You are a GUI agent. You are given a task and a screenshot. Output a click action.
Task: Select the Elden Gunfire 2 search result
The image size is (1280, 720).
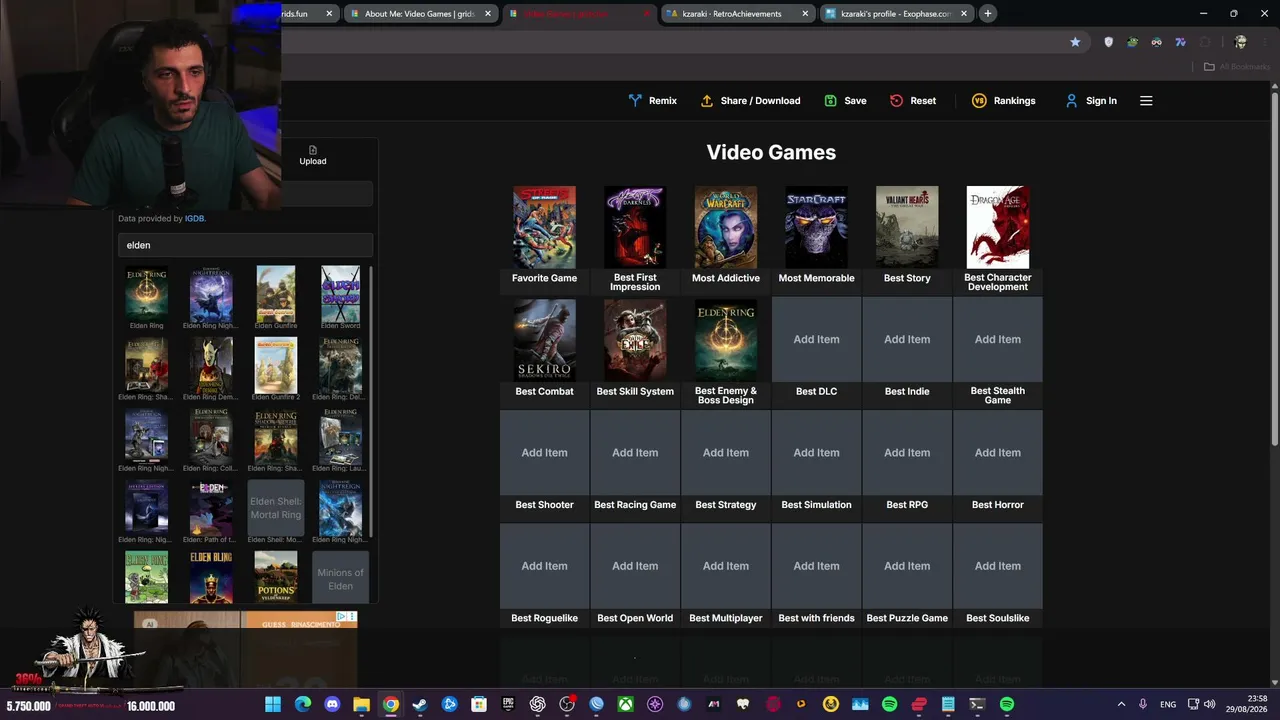(x=276, y=369)
